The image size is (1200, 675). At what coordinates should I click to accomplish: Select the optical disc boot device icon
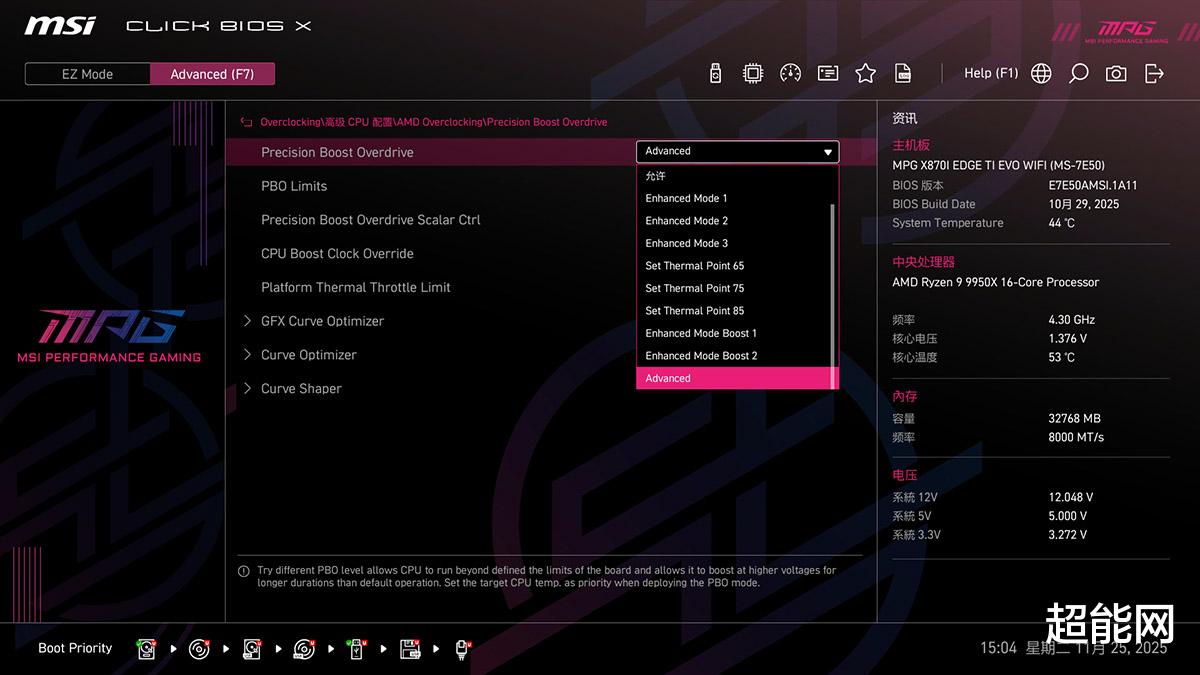click(x=199, y=648)
